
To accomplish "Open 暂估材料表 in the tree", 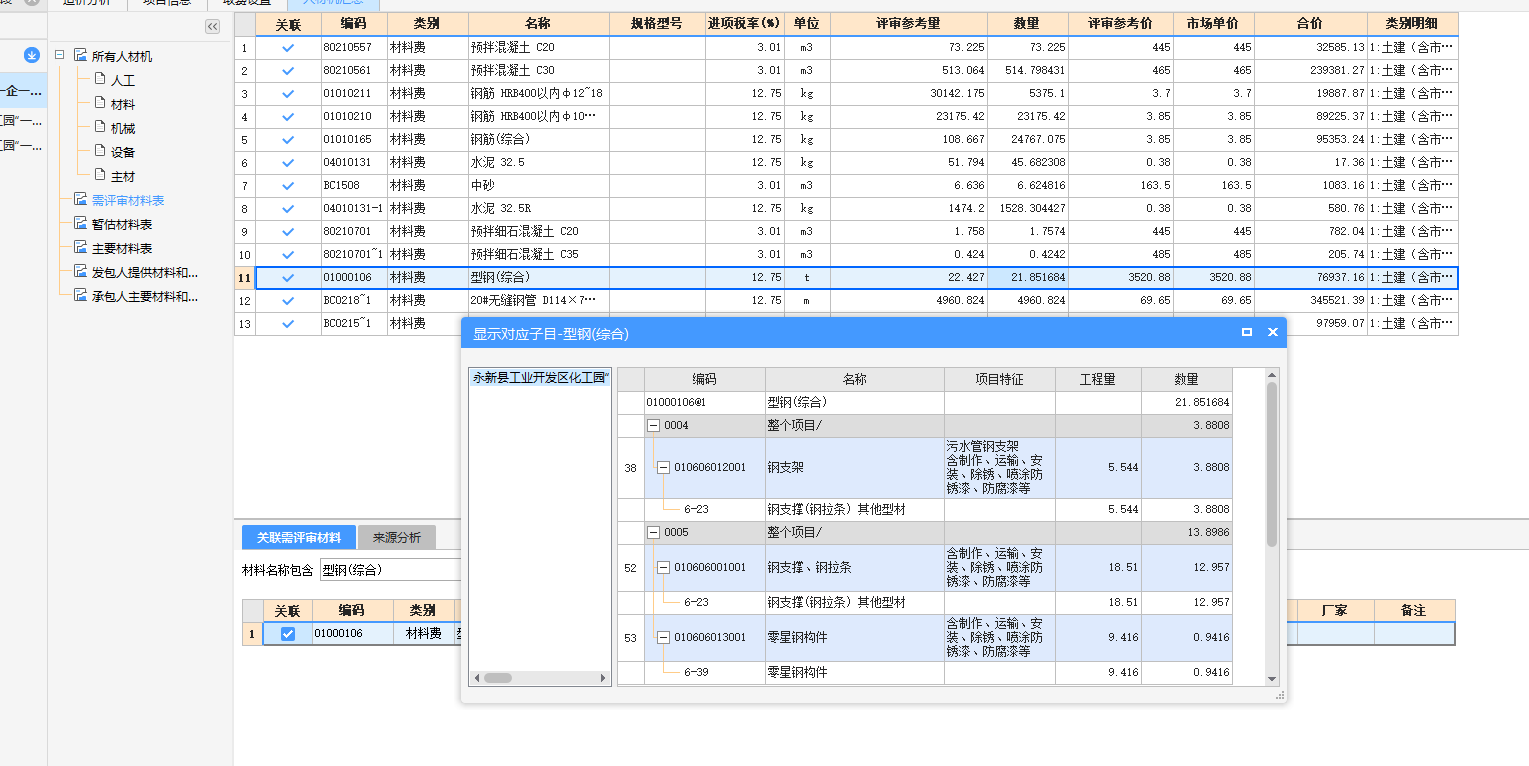I will tap(122, 224).
